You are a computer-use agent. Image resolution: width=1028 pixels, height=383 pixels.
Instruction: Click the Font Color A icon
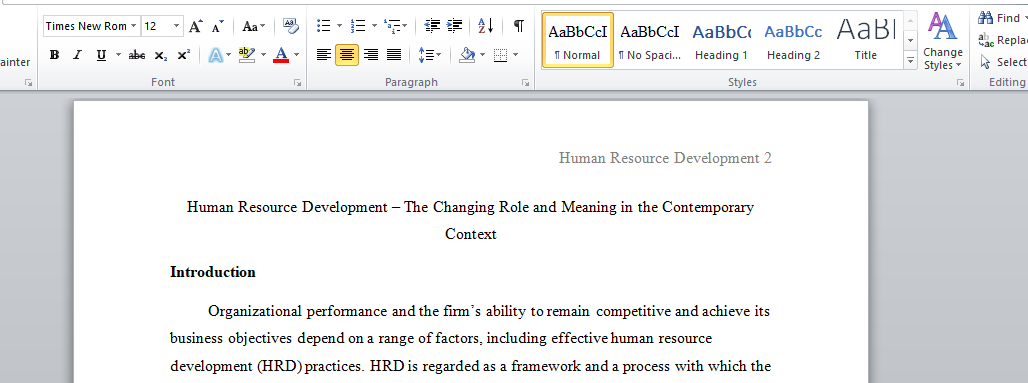pos(281,55)
